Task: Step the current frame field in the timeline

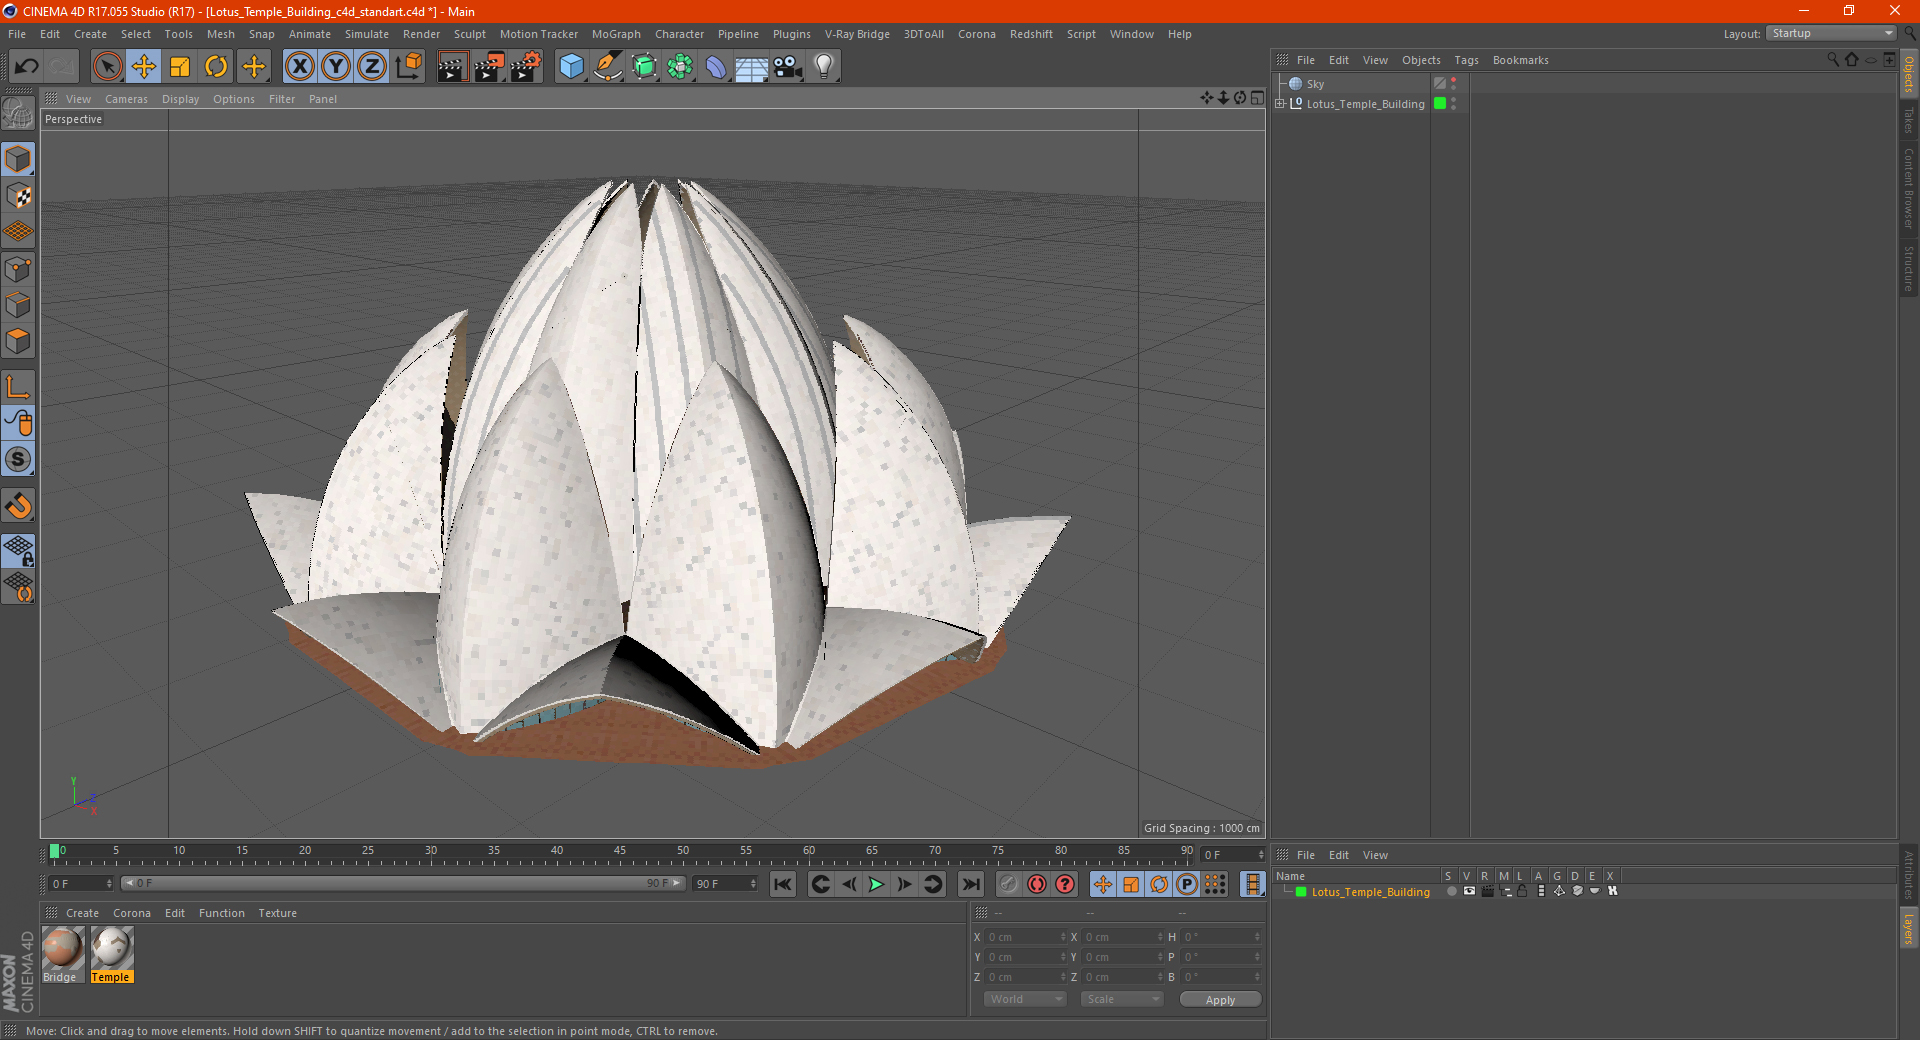Action: 1232,855
